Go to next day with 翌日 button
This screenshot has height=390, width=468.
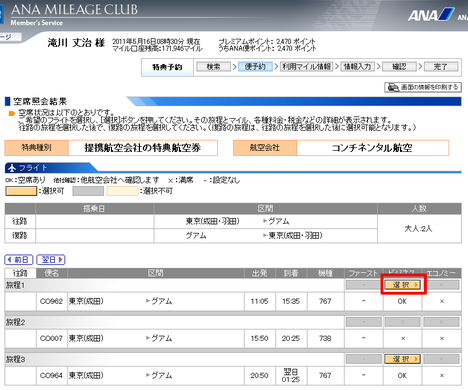pyautogui.click(x=51, y=259)
